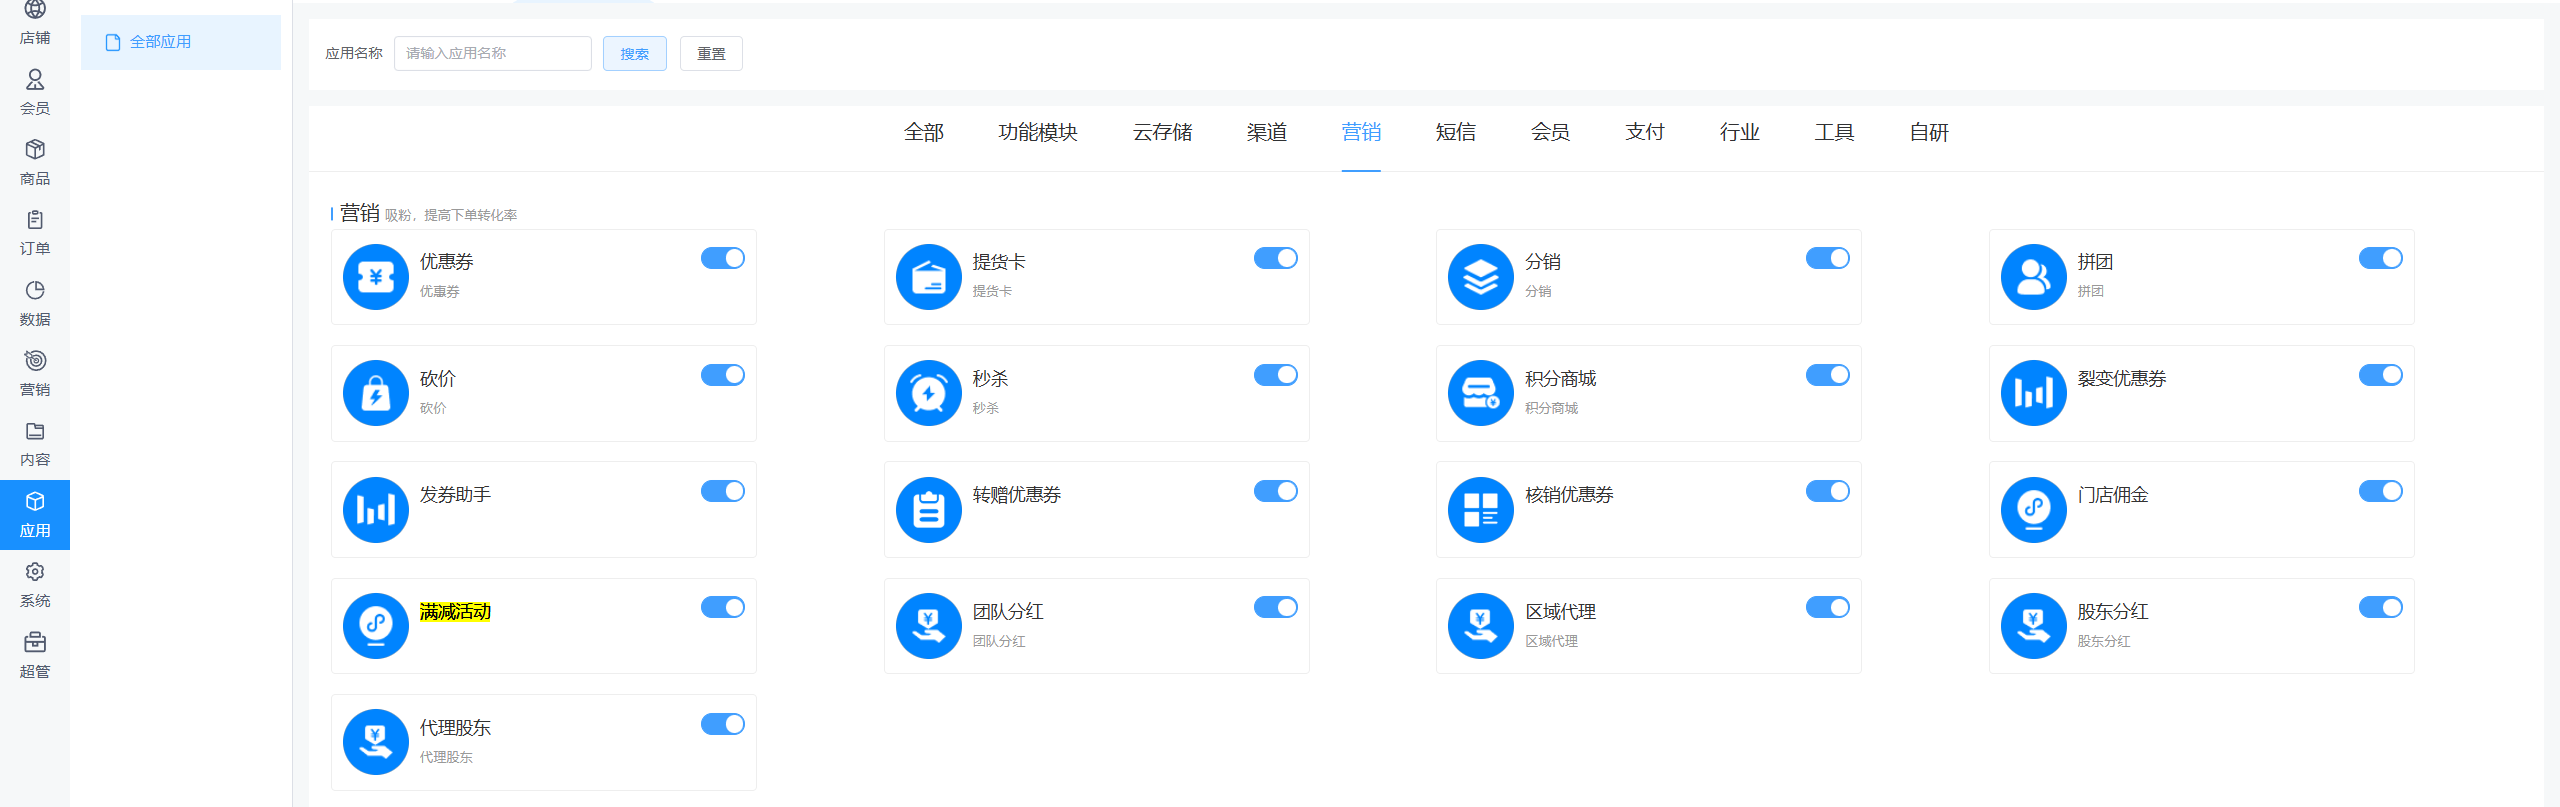Switch to the 自研 tab

point(1929,132)
